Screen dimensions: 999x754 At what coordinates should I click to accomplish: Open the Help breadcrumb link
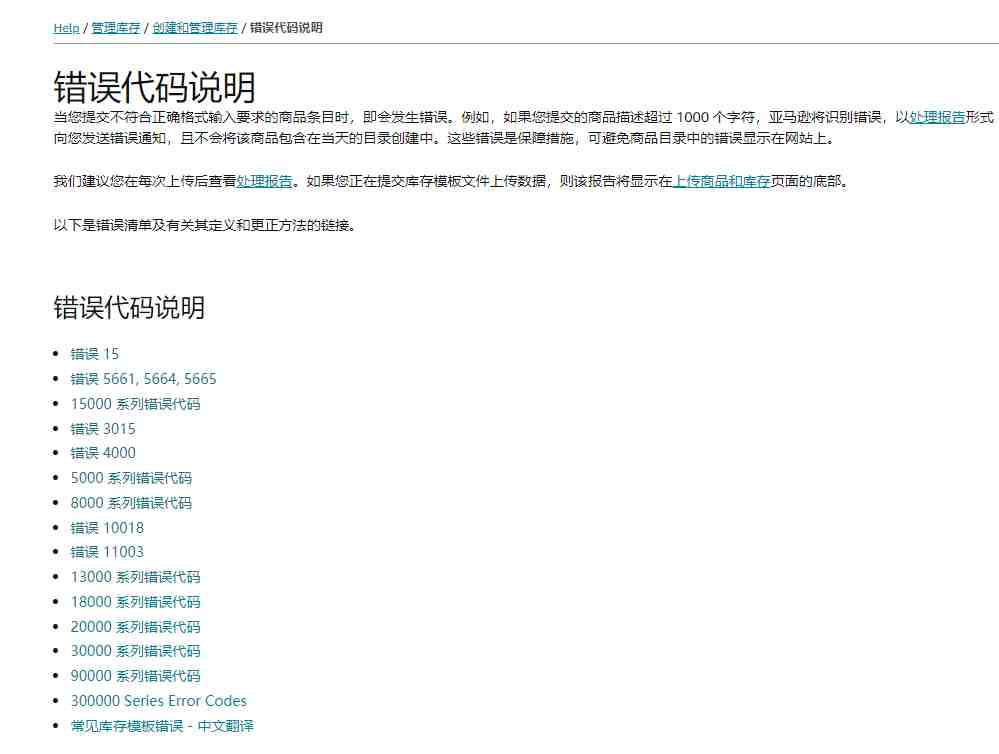[x=66, y=28]
